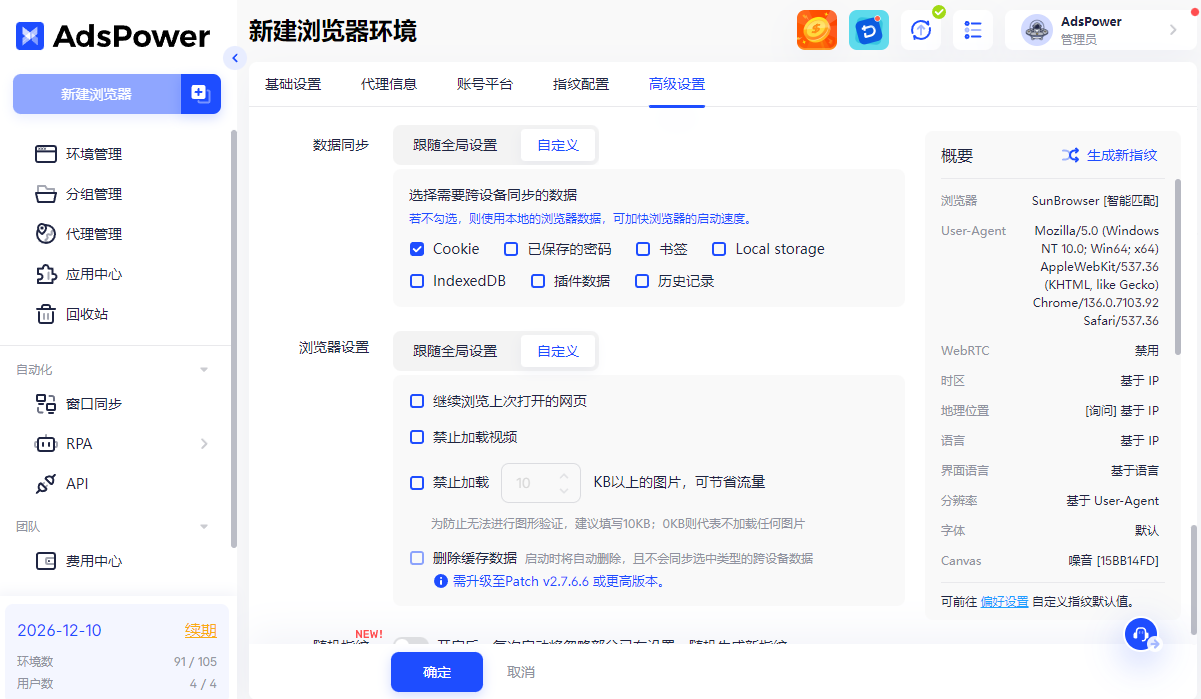The image size is (1201, 699).
Task: Collapse the 自动化 section
Action: click(x=204, y=370)
